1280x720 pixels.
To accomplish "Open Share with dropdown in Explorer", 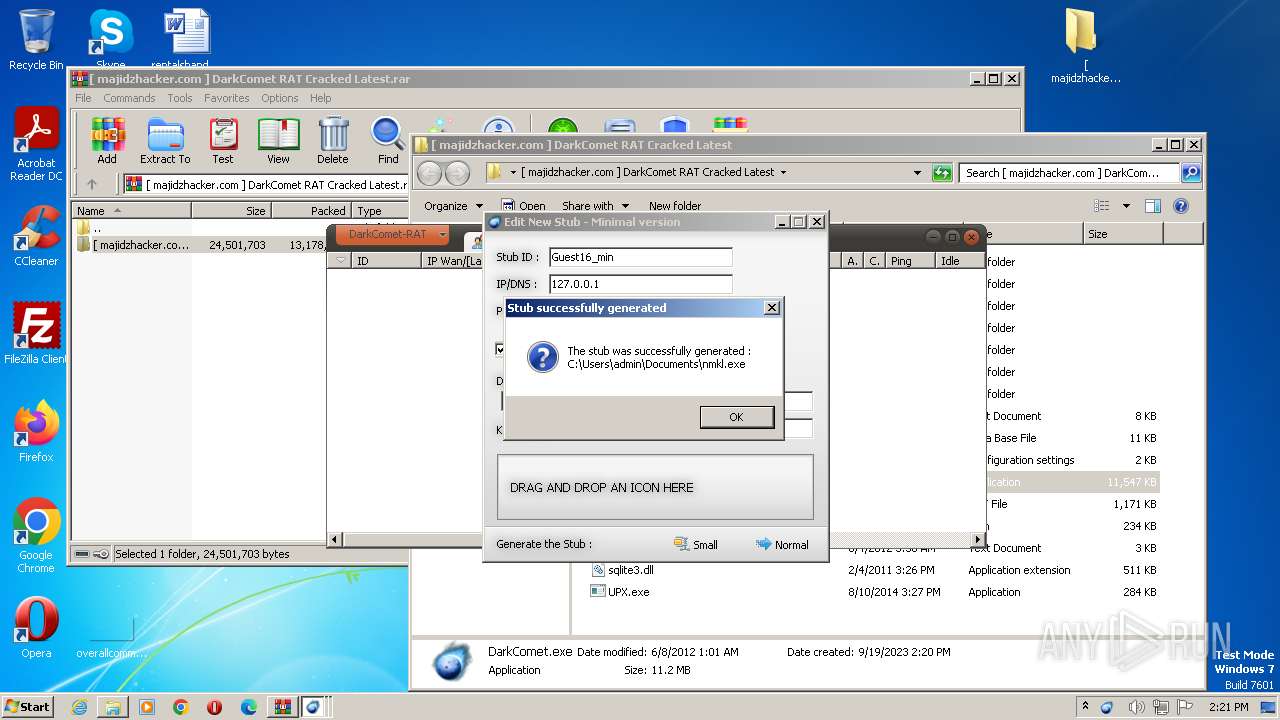I will [595, 206].
